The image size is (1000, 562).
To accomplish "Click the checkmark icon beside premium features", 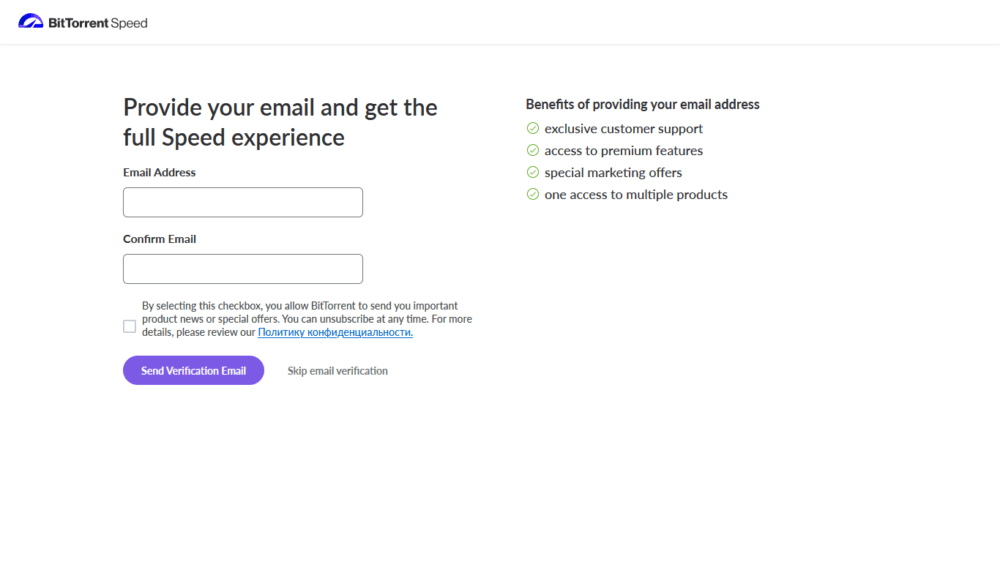I will tap(533, 150).
